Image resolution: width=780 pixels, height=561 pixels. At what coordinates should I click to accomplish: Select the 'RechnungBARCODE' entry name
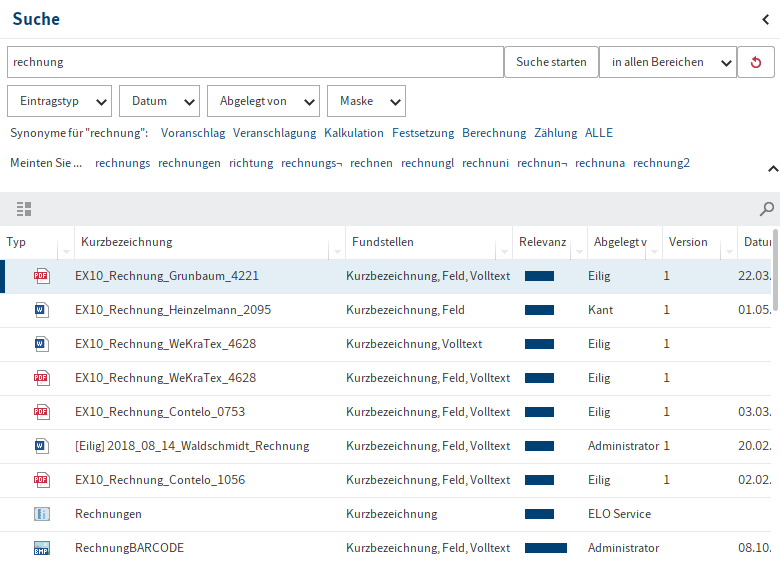point(129,548)
